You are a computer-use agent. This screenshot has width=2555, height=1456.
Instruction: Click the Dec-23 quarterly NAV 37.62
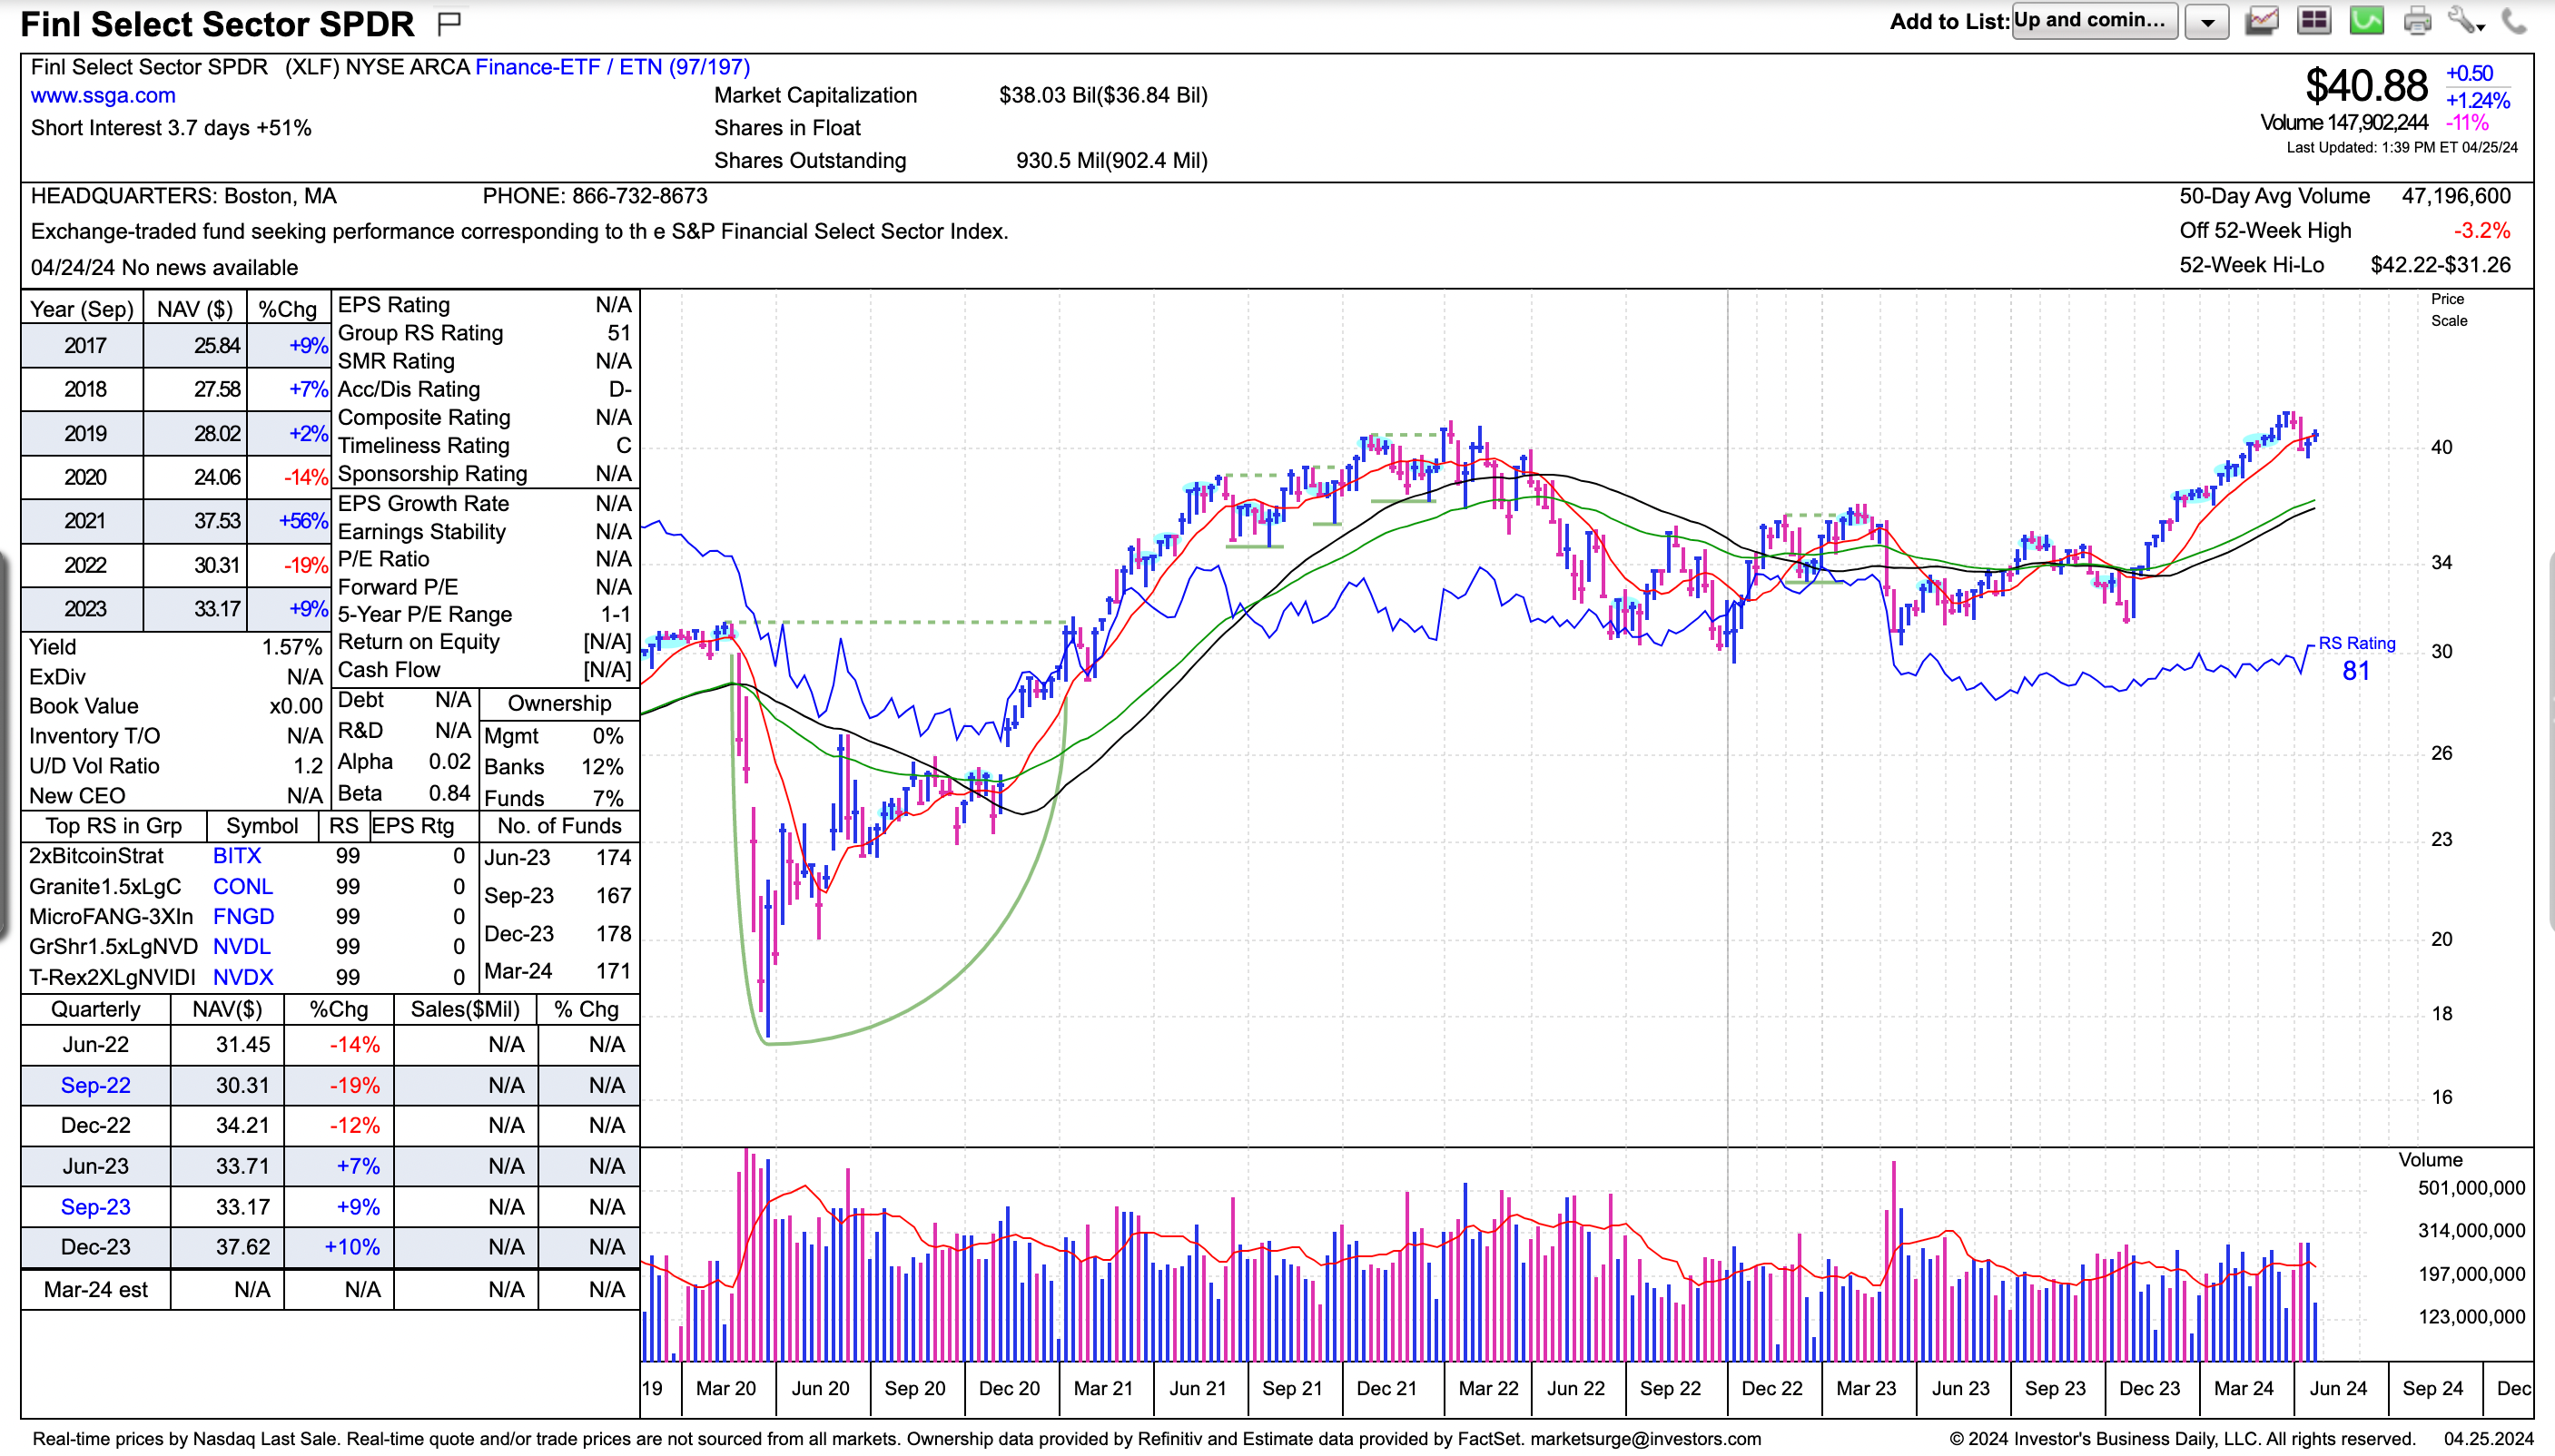242,1248
